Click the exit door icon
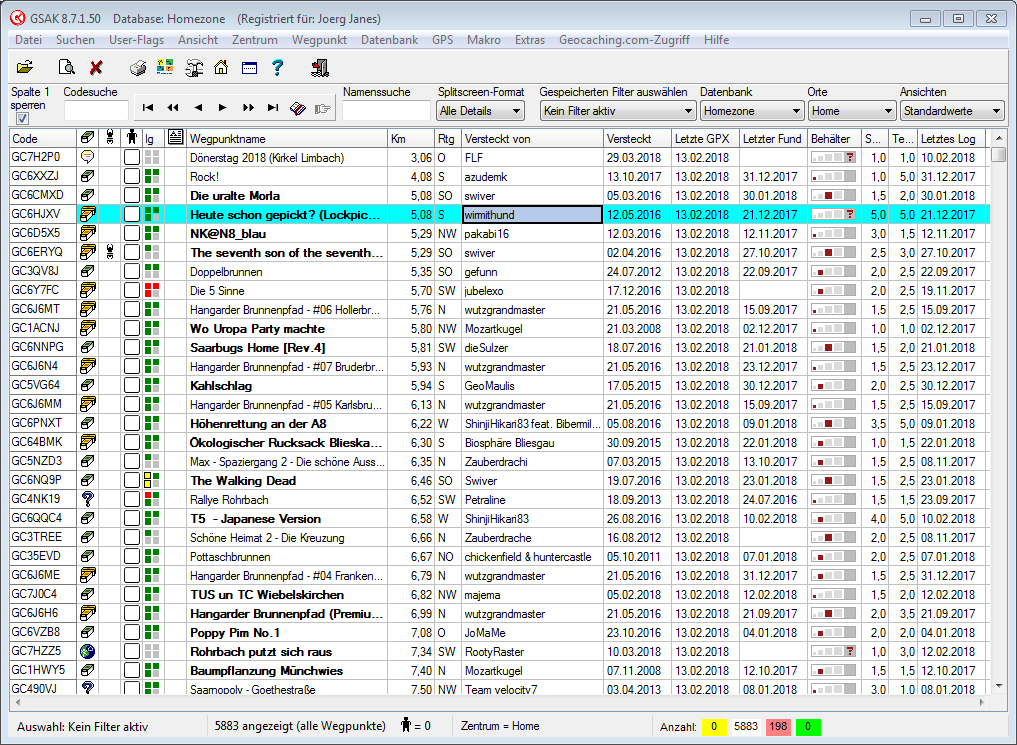This screenshot has width=1017, height=745. (x=319, y=67)
